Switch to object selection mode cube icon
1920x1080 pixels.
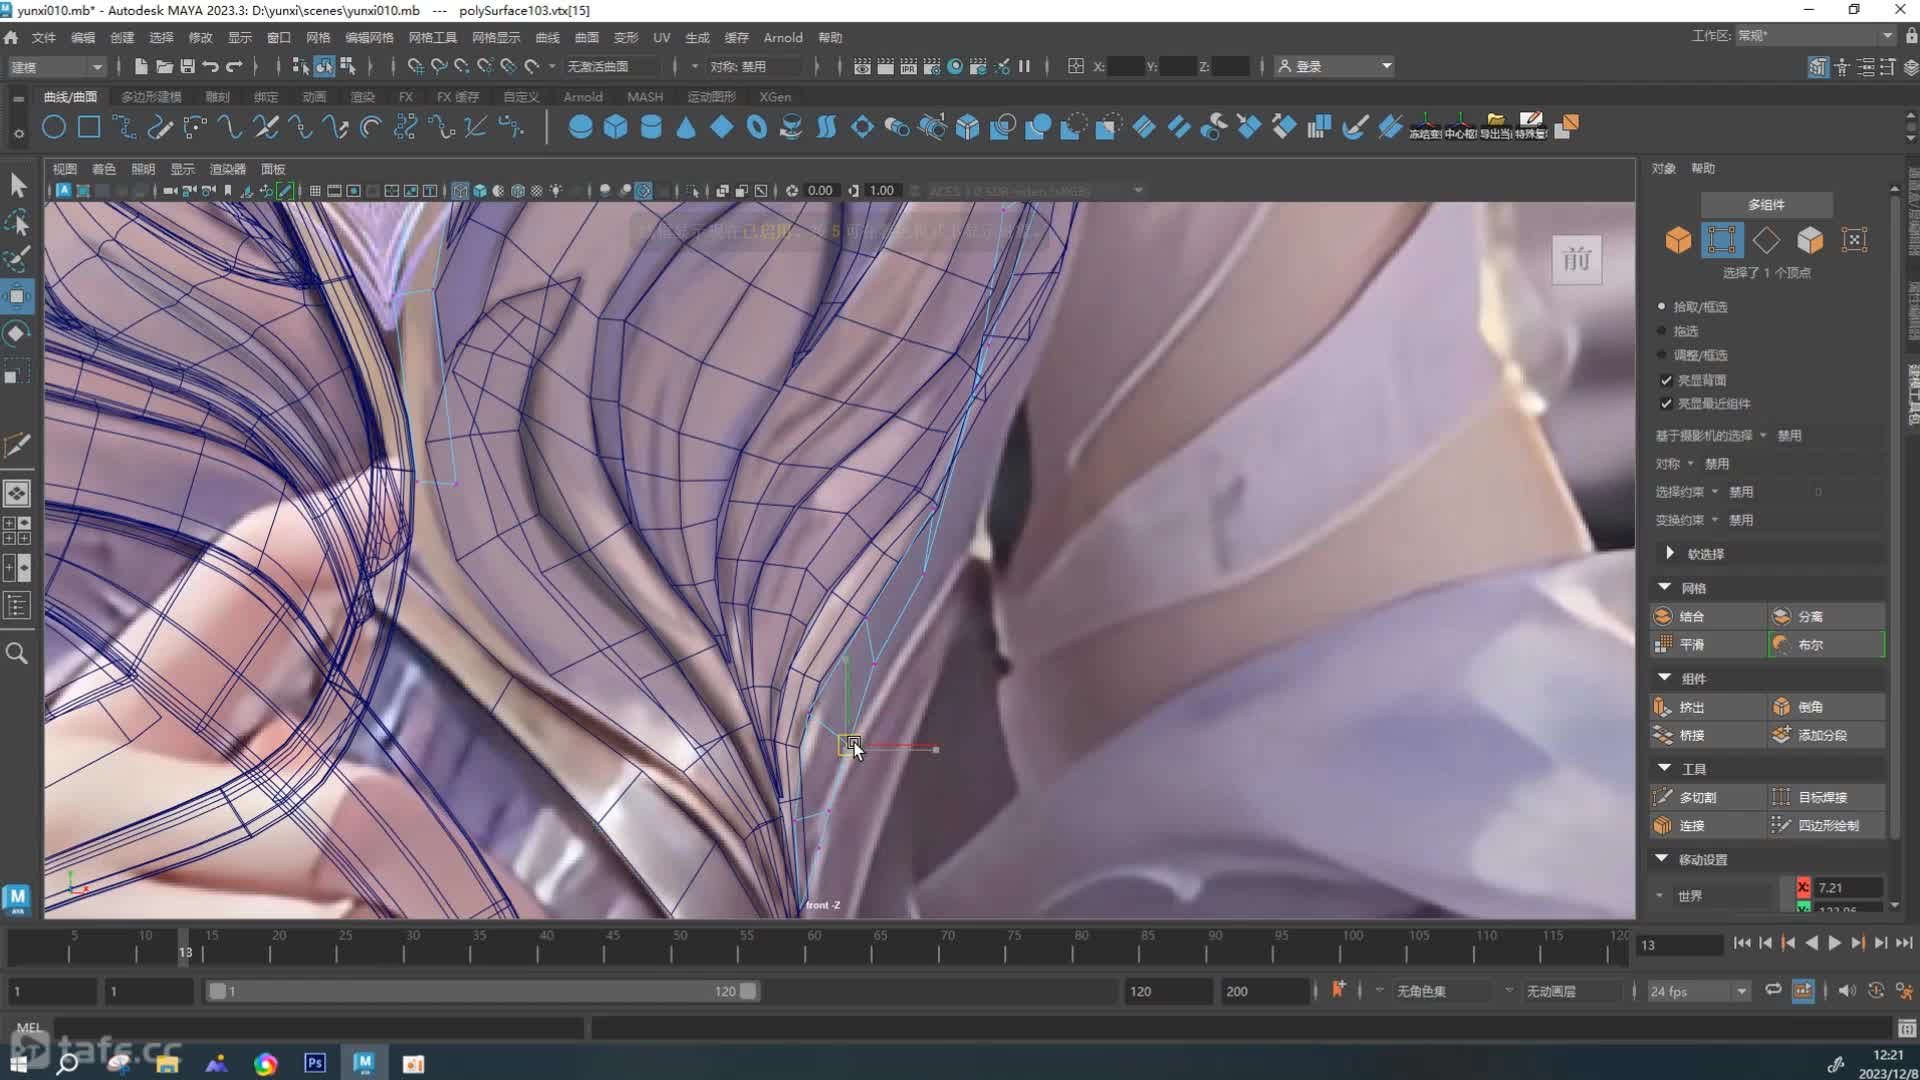pyautogui.click(x=1678, y=240)
